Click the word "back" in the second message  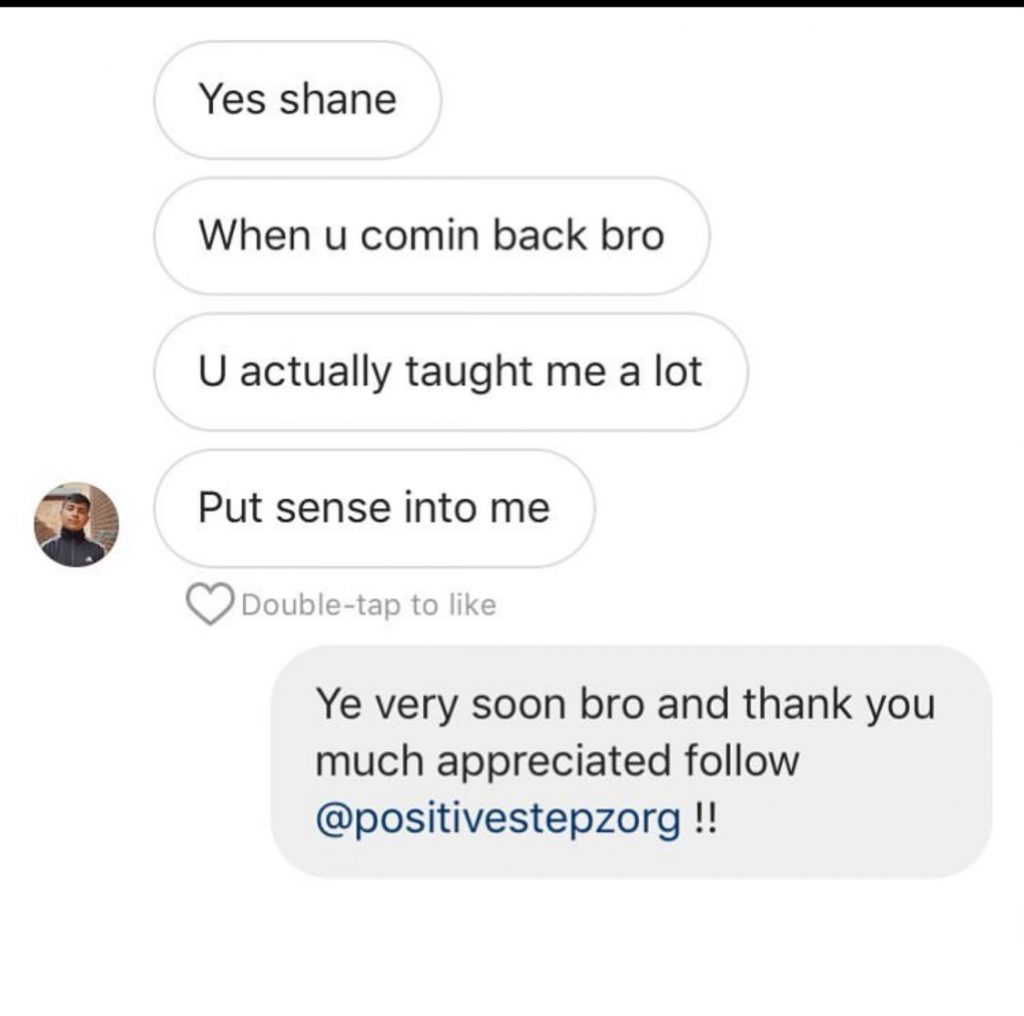tap(539, 236)
